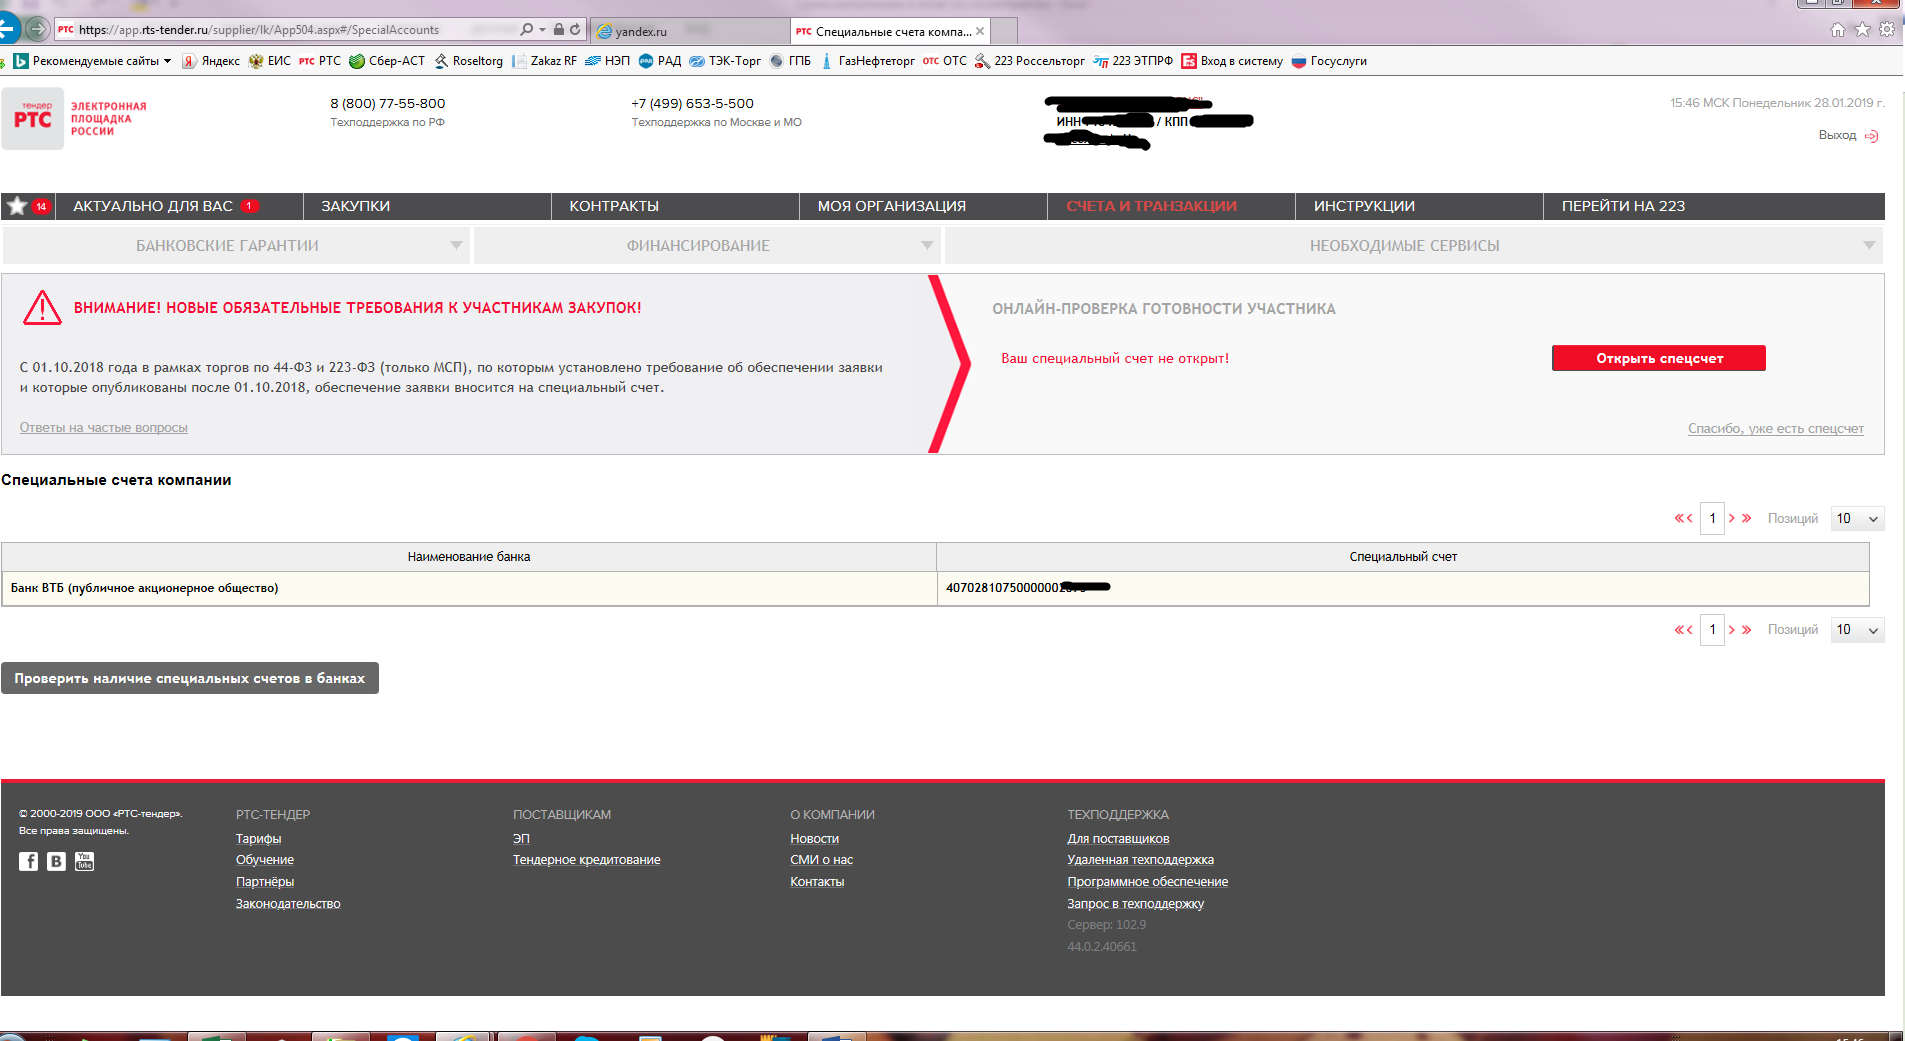This screenshot has height=1041, width=1905.
Task: Click the browser address bar URL field
Action: click(x=290, y=30)
